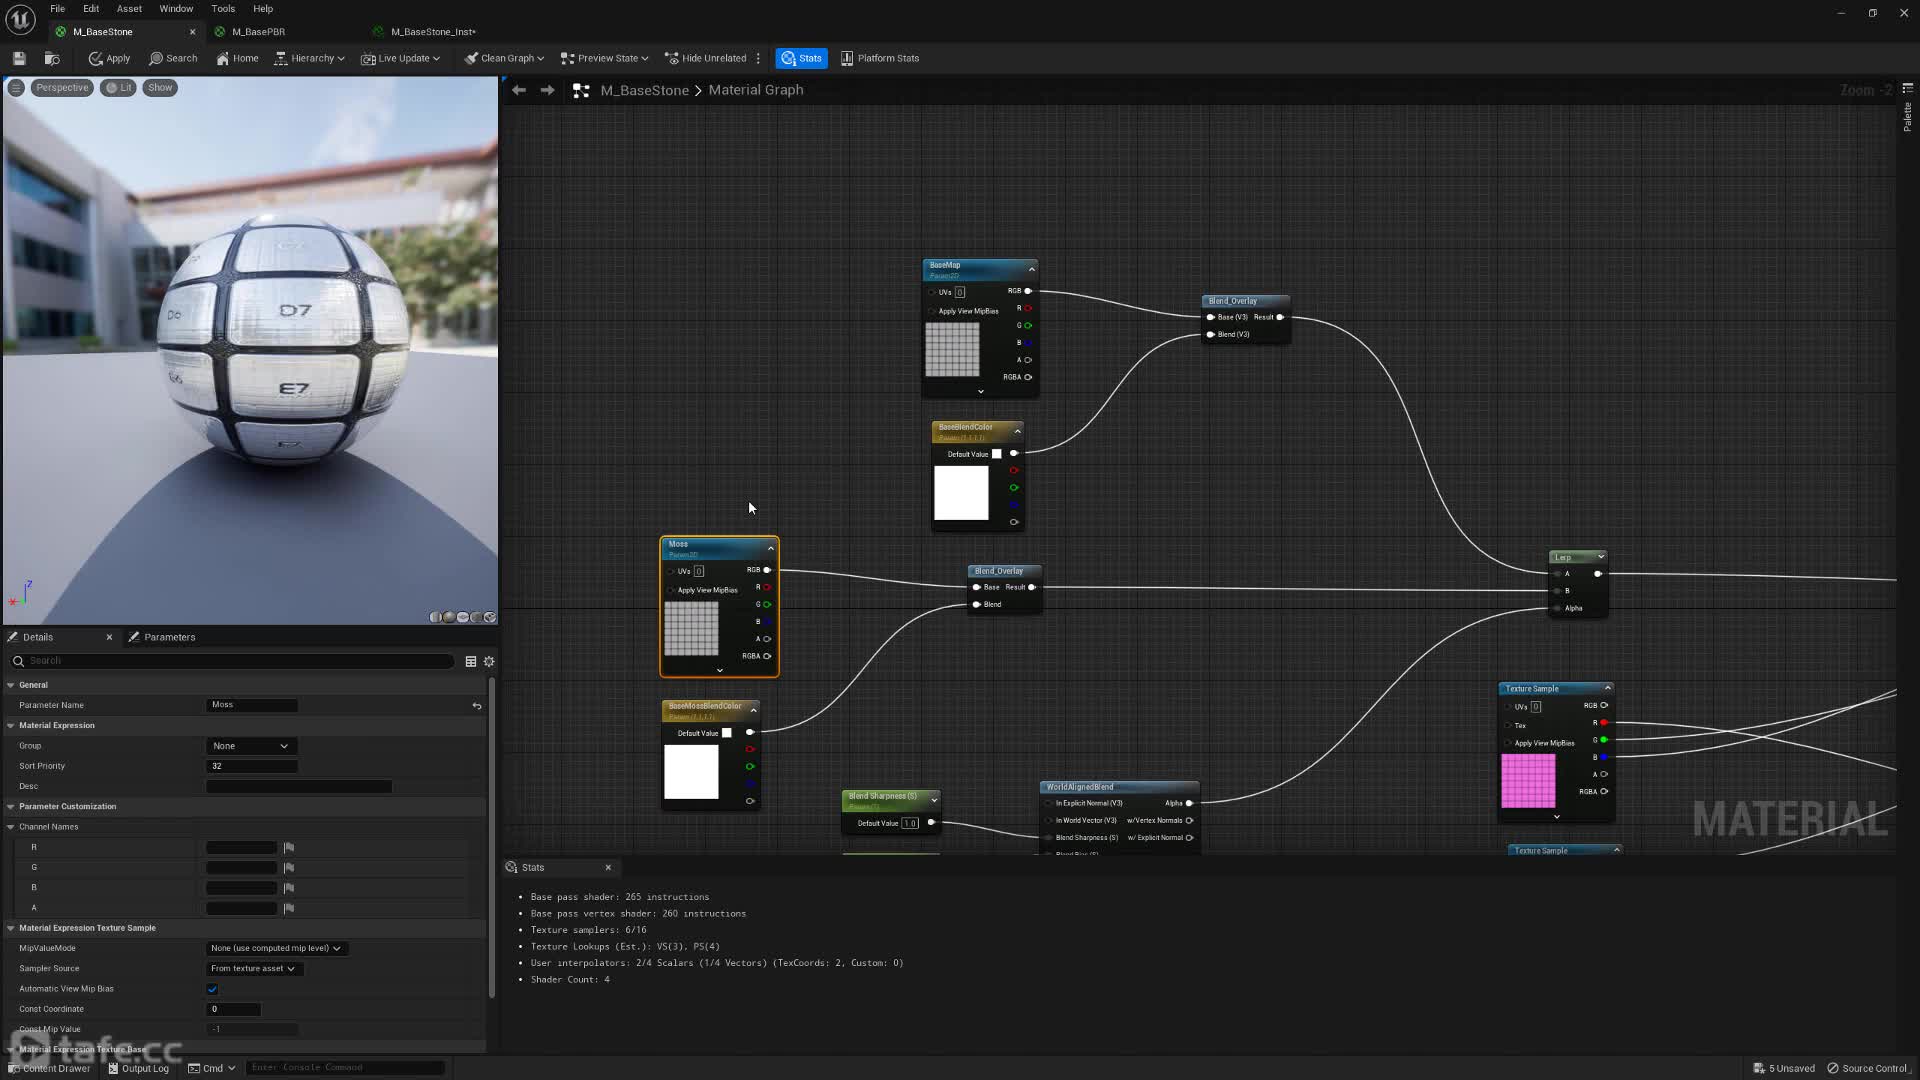
Task: Go to Home in graph
Action: [237, 58]
